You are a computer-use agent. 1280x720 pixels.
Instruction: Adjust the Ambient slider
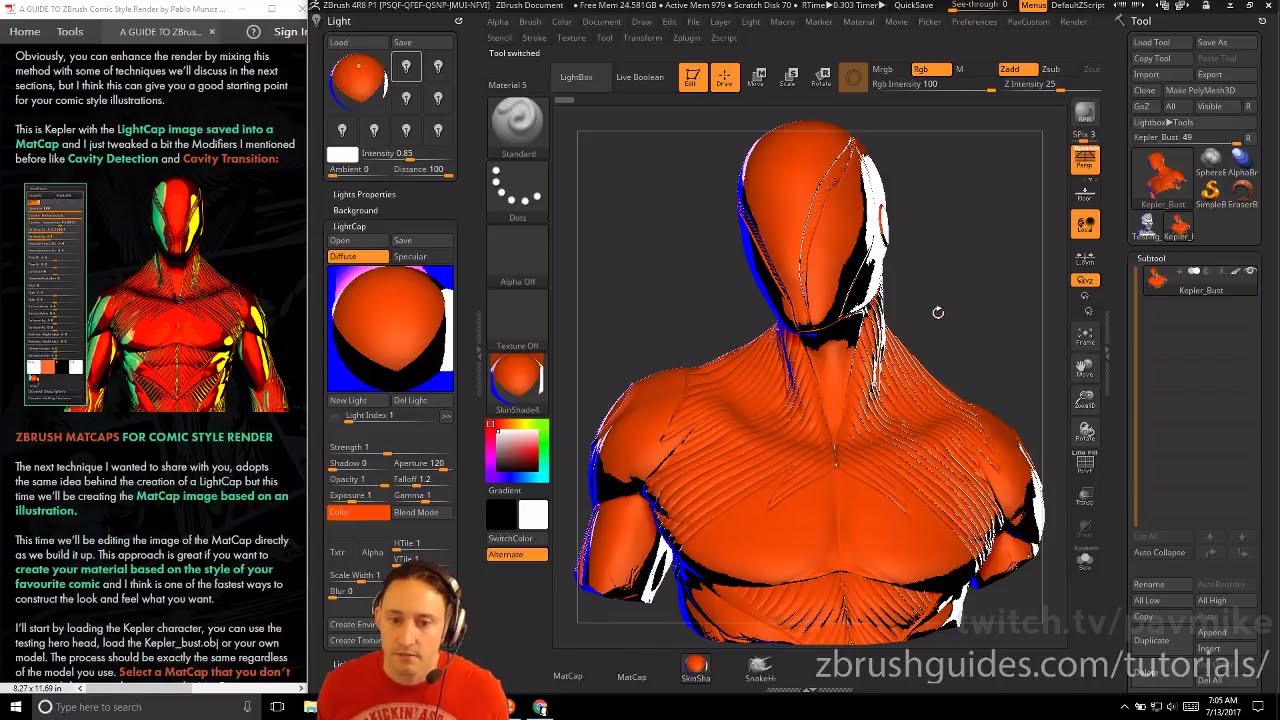coord(358,170)
